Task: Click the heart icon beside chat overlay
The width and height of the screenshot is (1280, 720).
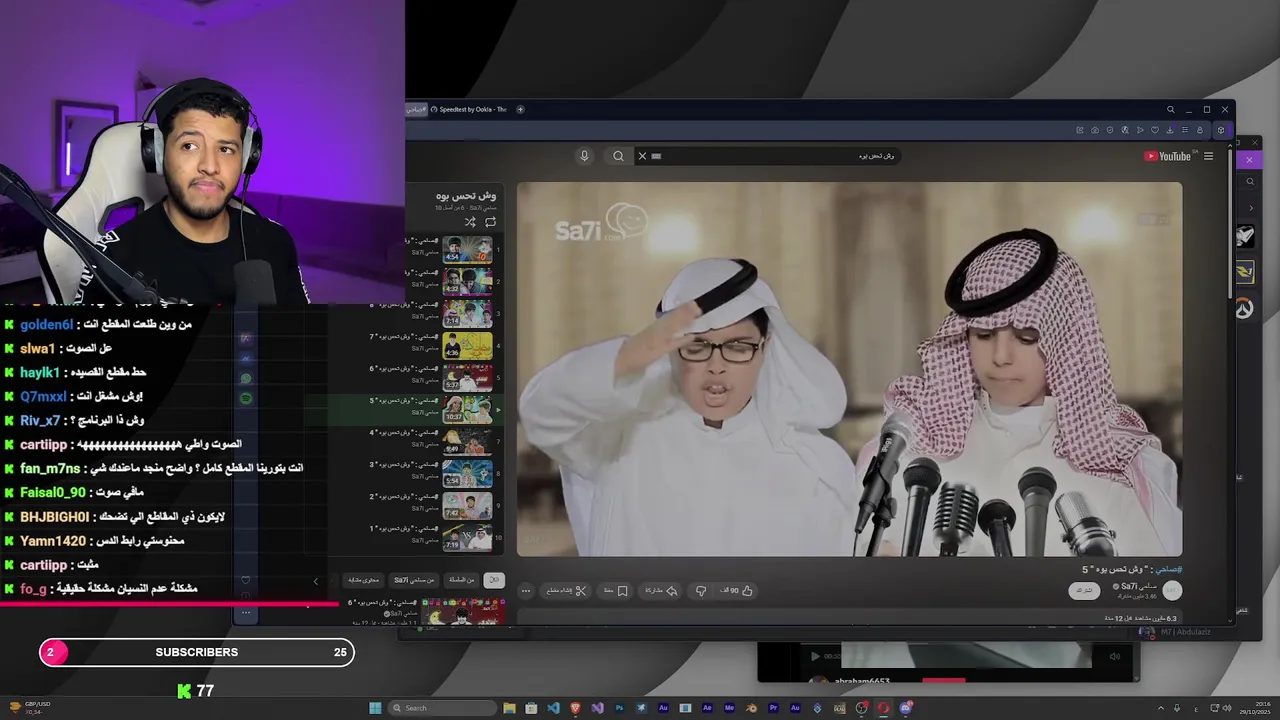Action: (246, 581)
